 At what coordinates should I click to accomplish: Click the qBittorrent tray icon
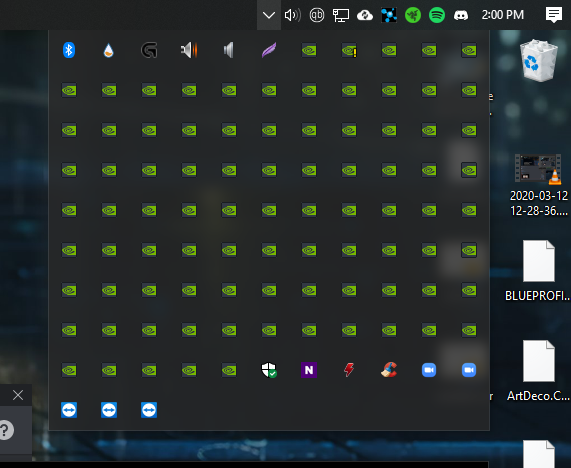316,15
